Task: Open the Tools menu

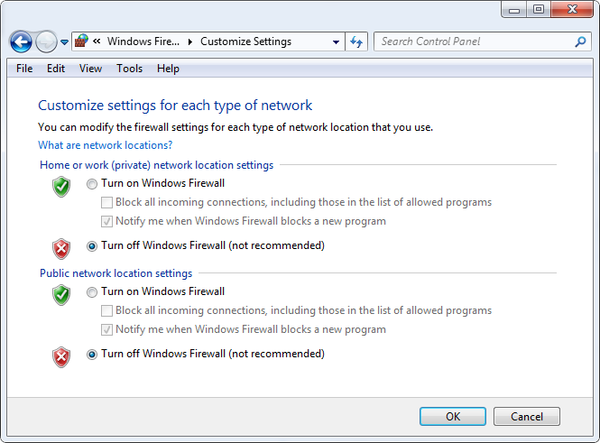Action: (129, 68)
